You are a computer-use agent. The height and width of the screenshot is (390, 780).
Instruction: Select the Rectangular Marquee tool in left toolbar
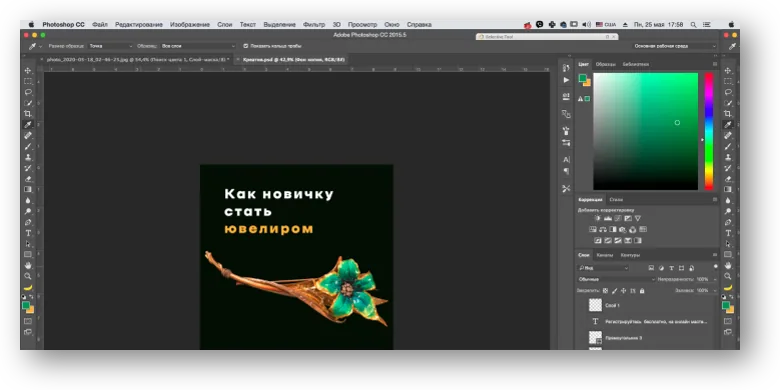[28, 81]
